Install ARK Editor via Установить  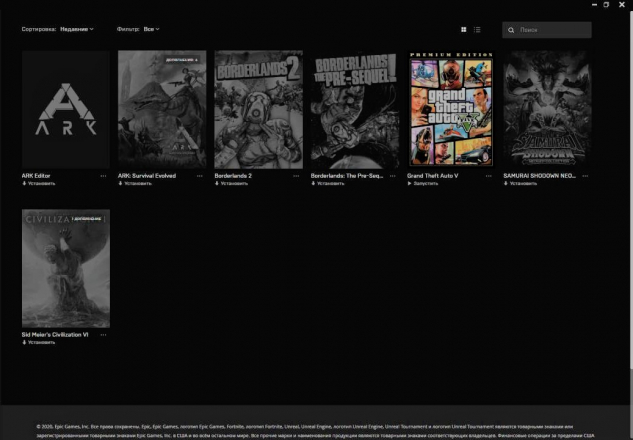pos(39,183)
